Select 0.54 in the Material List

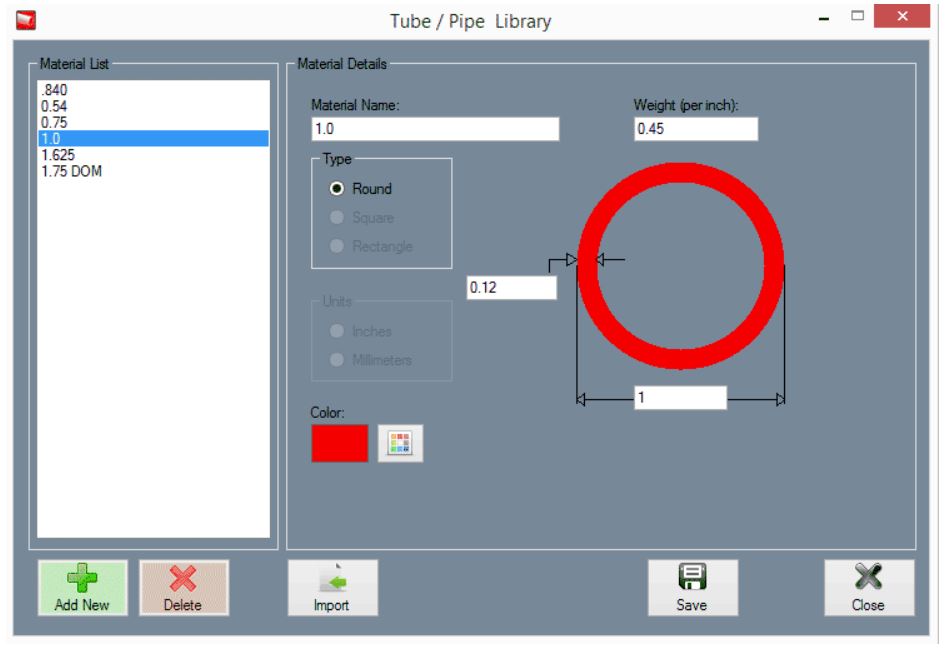coord(153,106)
